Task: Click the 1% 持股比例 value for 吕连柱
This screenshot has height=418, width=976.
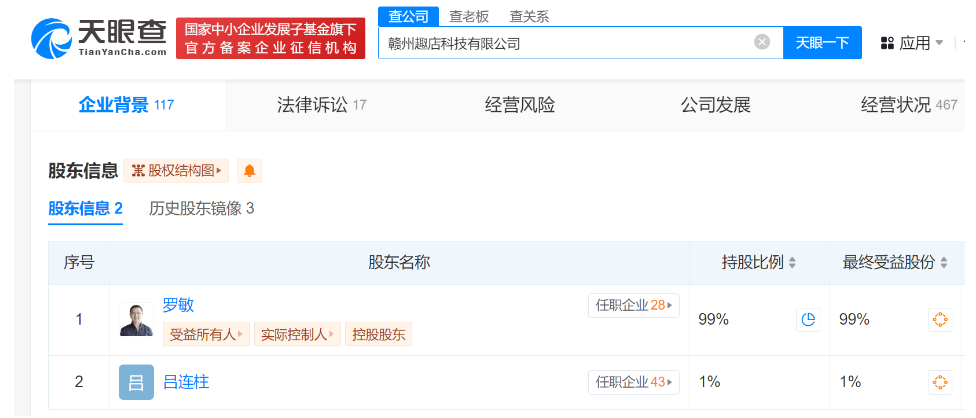Action: tap(710, 382)
